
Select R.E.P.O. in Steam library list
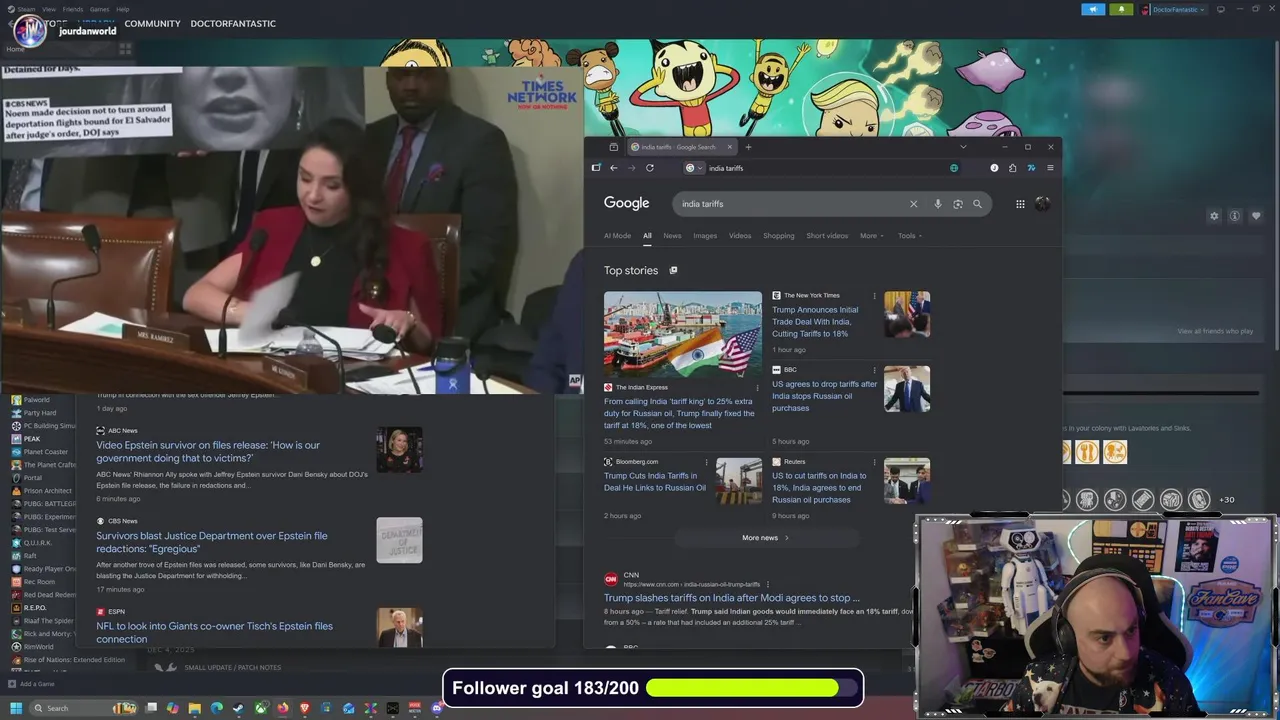coord(35,608)
